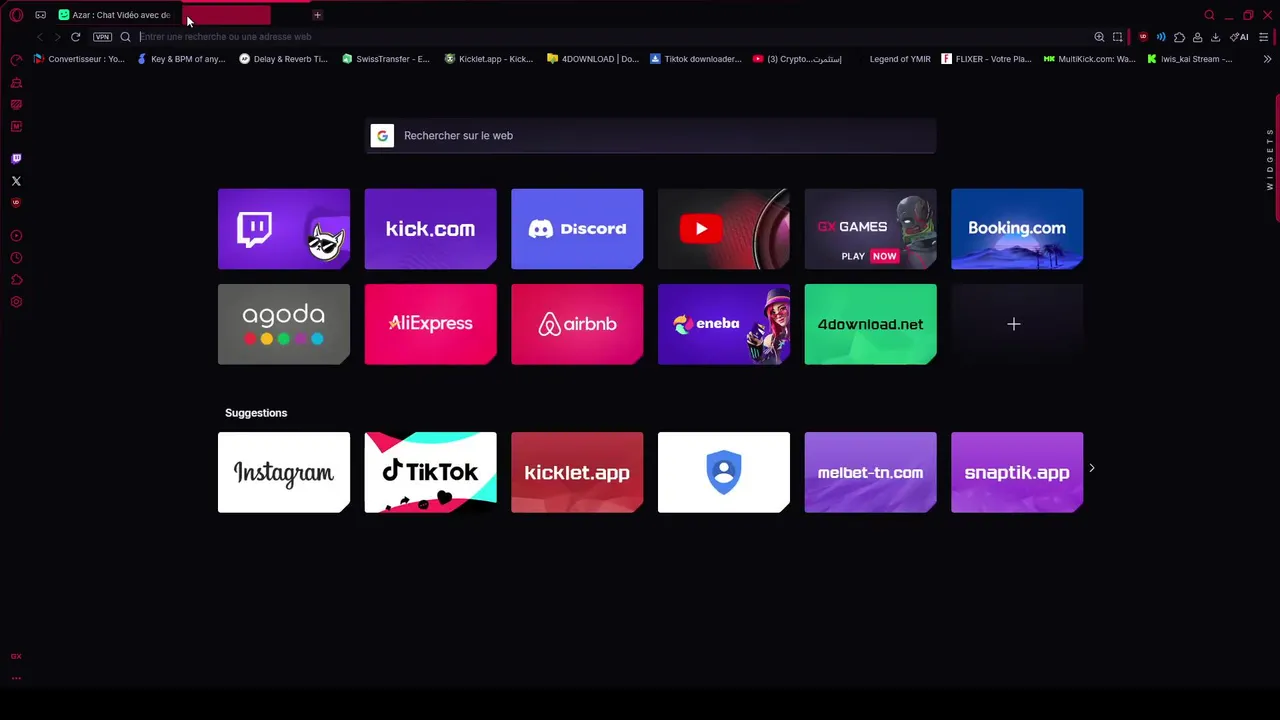
Task: Open the Instagram suggestion tile
Action: [x=284, y=472]
